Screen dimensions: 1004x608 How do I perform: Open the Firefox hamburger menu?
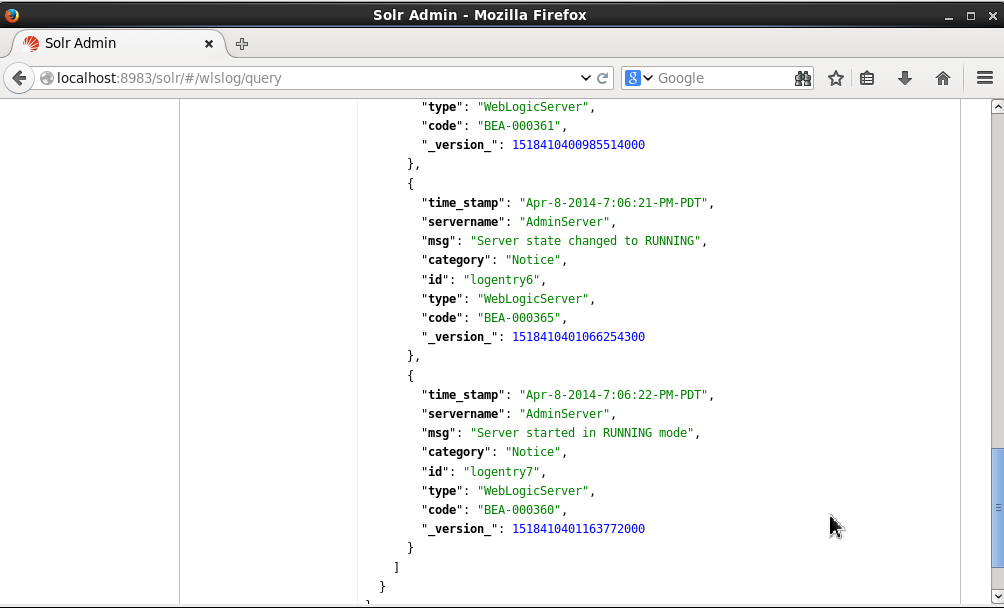(x=985, y=78)
